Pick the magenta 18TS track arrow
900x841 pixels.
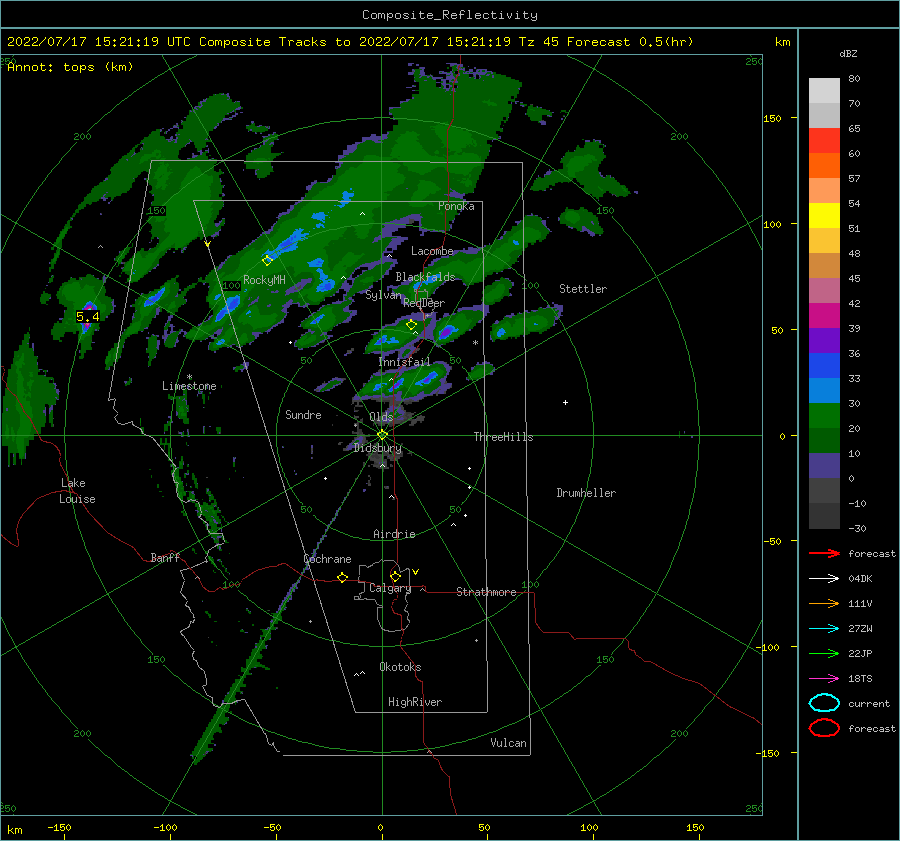[824, 679]
